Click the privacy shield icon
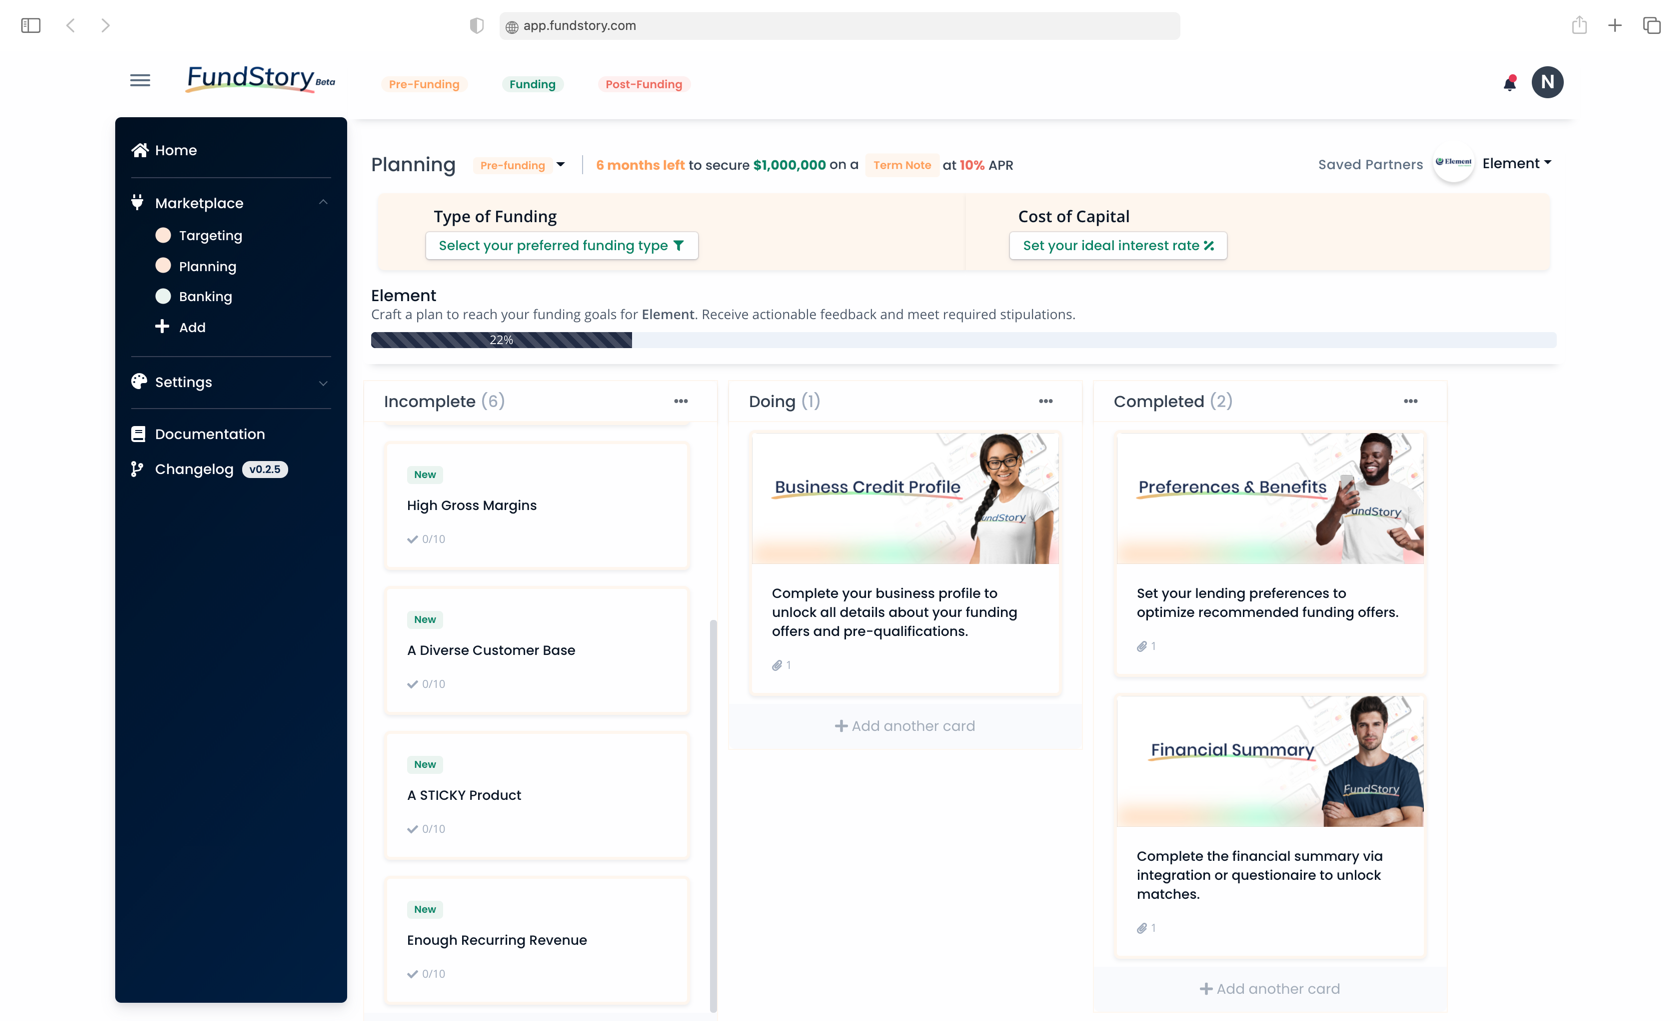 tap(477, 25)
